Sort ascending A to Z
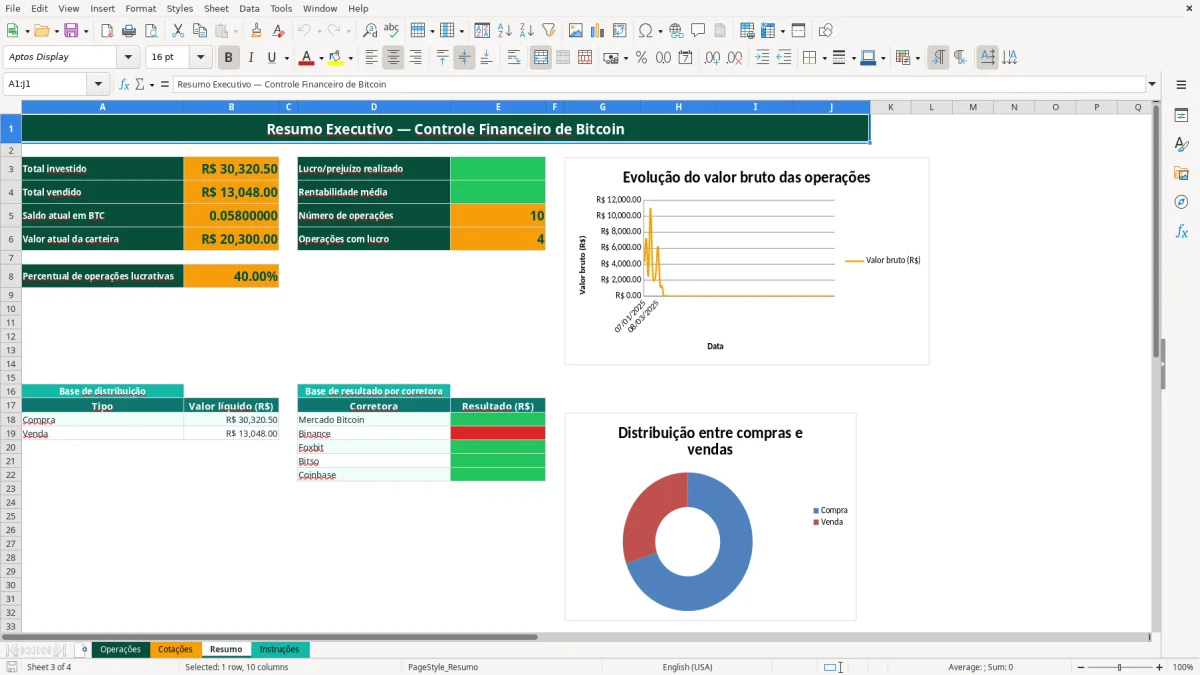The image size is (1200, 675). pos(504,31)
